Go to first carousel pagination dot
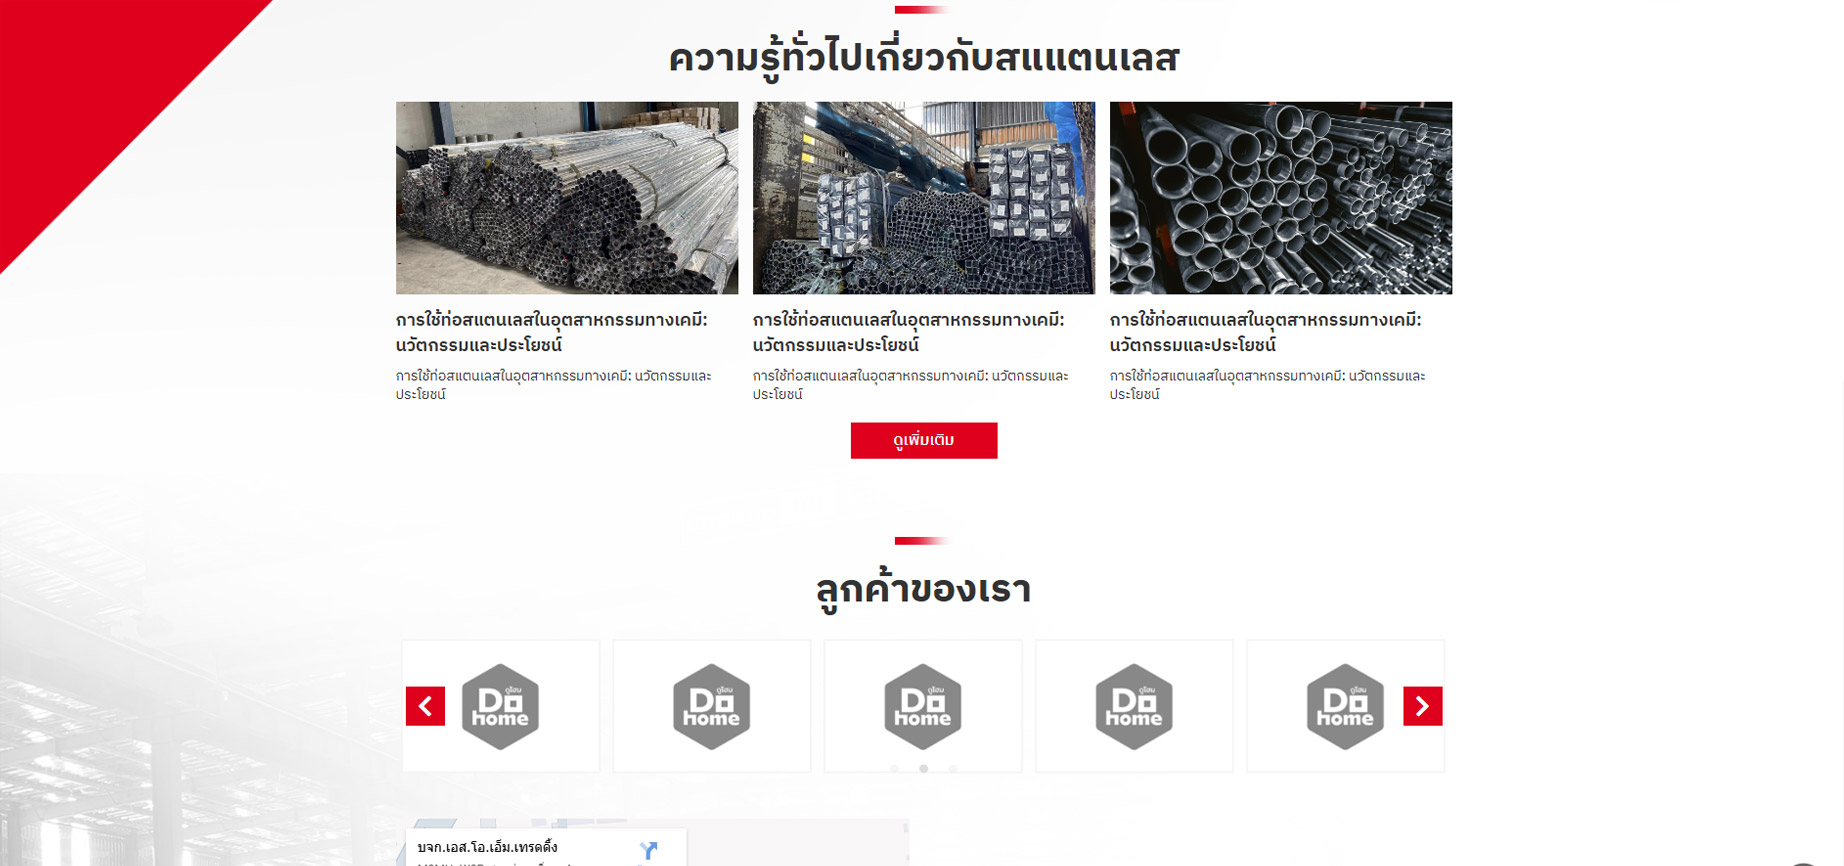1844x866 pixels. [x=895, y=769]
